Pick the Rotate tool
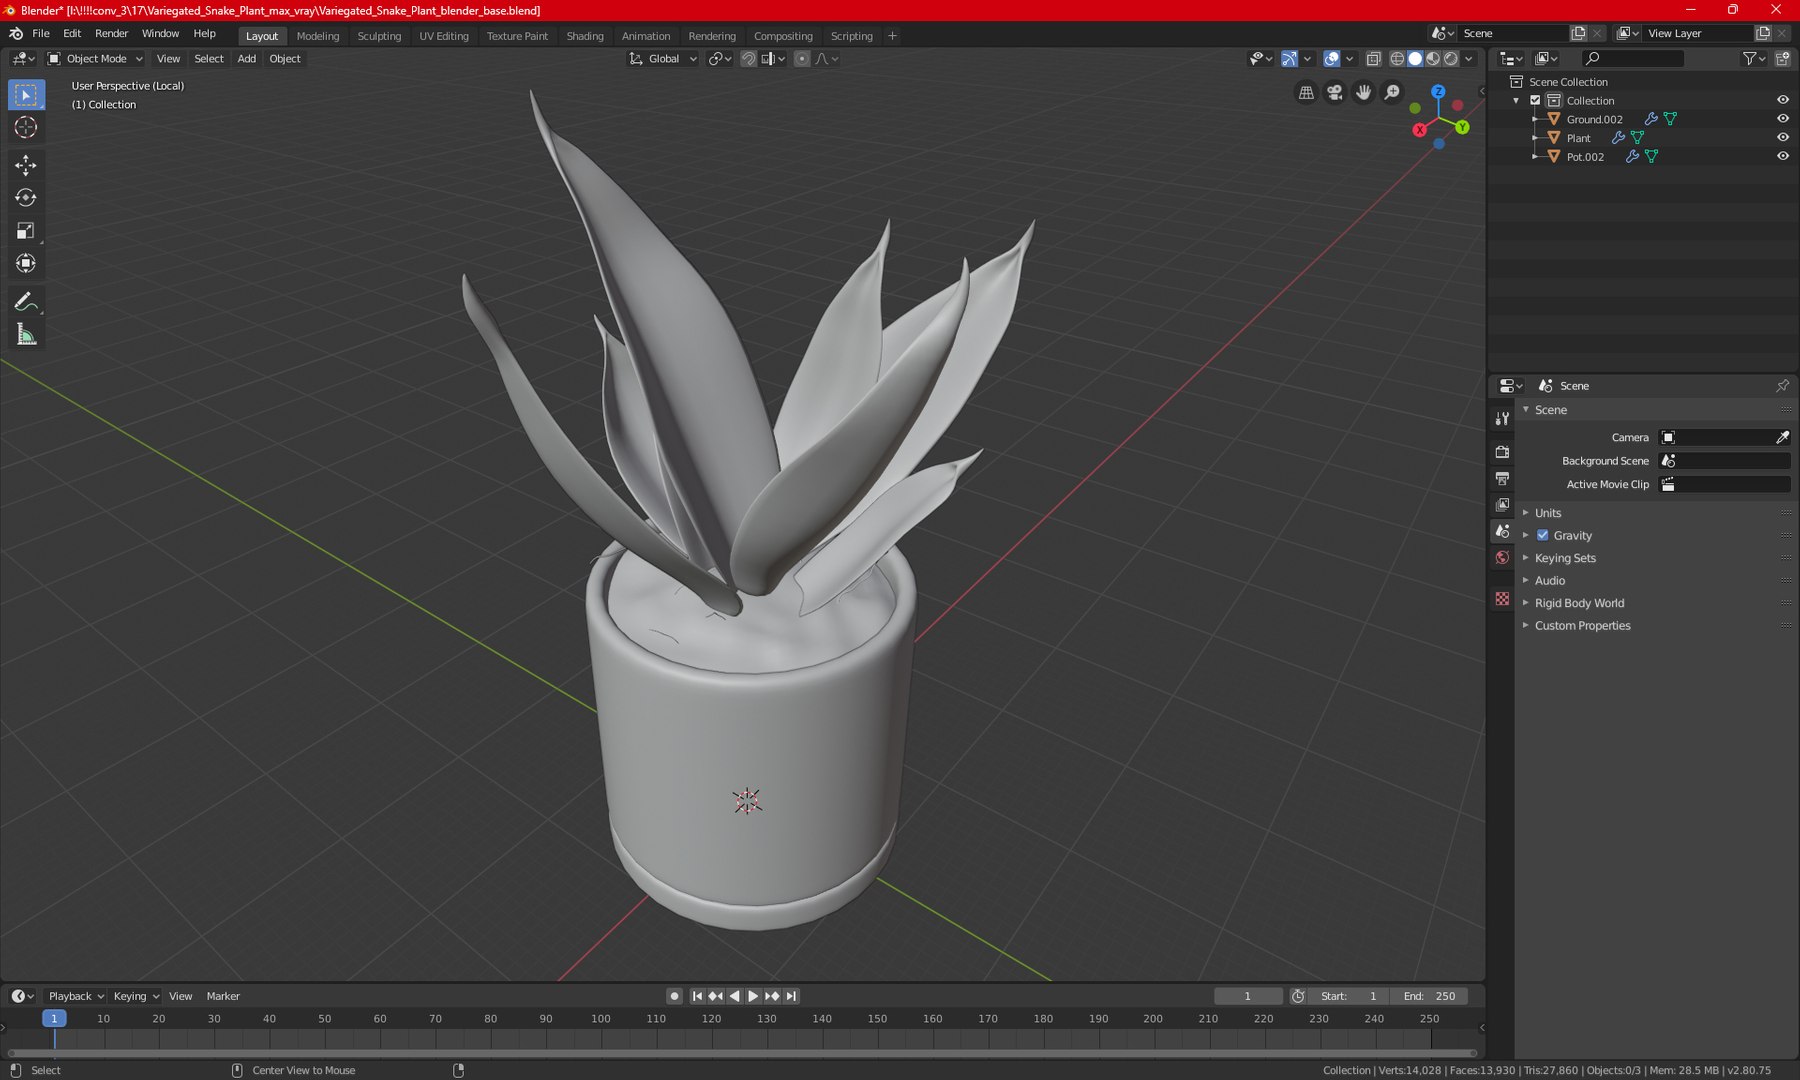Image resolution: width=1800 pixels, height=1080 pixels. [26, 198]
